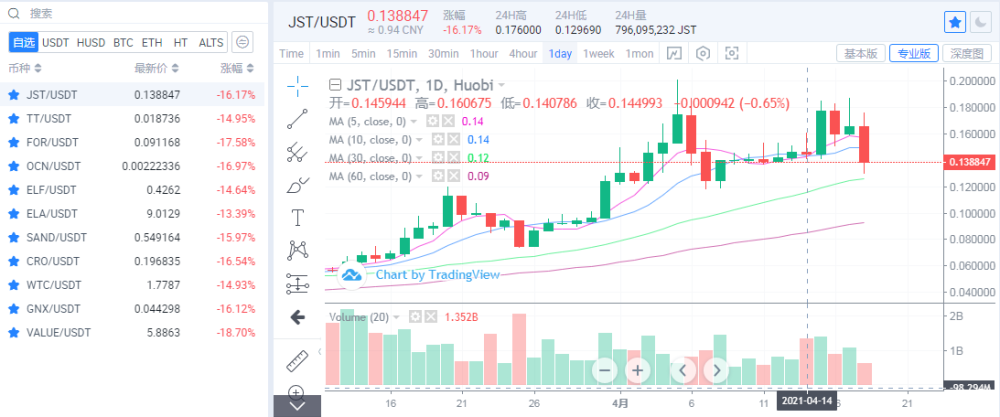Image resolution: width=1000 pixels, height=417 pixels.
Task: Click the search input field
Action: [x=134, y=13]
